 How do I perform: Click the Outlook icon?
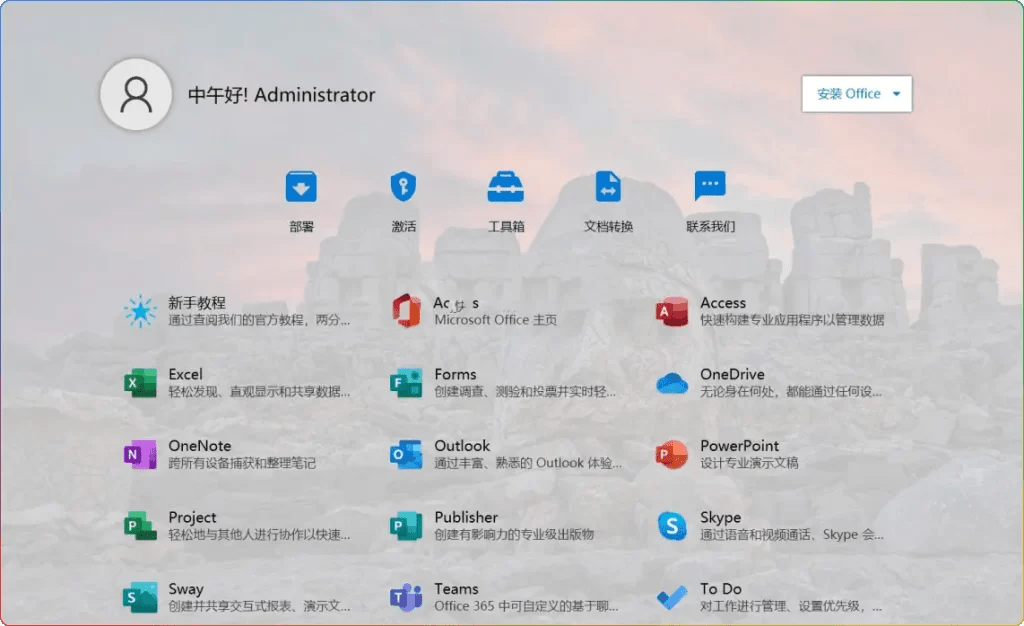point(405,454)
